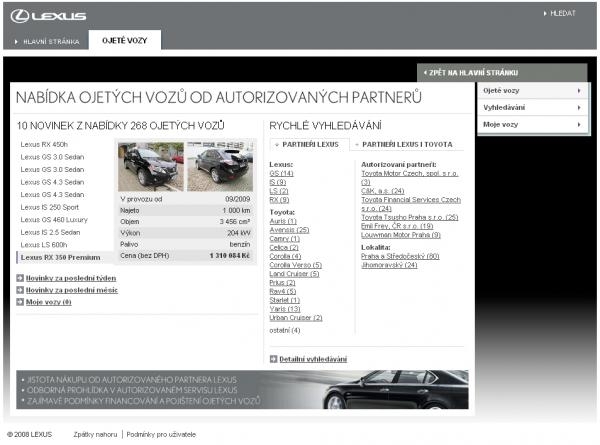
Task: Select the Ojeté vozy tab
Action: tap(125, 40)
